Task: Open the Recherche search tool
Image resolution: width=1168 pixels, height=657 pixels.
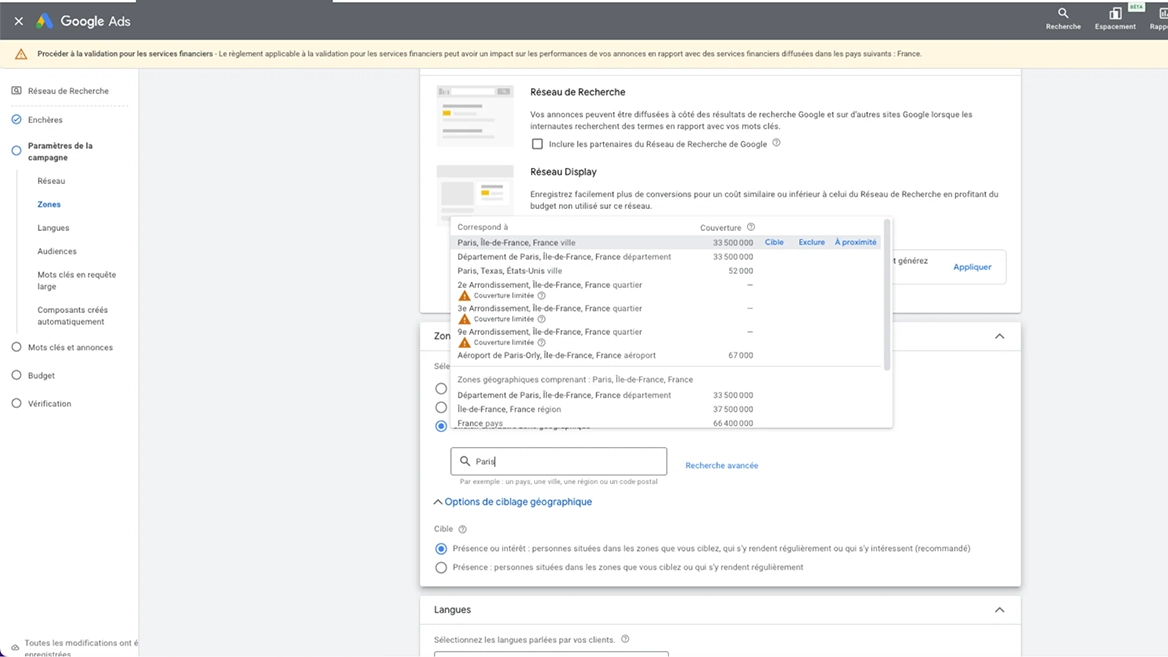Action: coord(1063,19)
